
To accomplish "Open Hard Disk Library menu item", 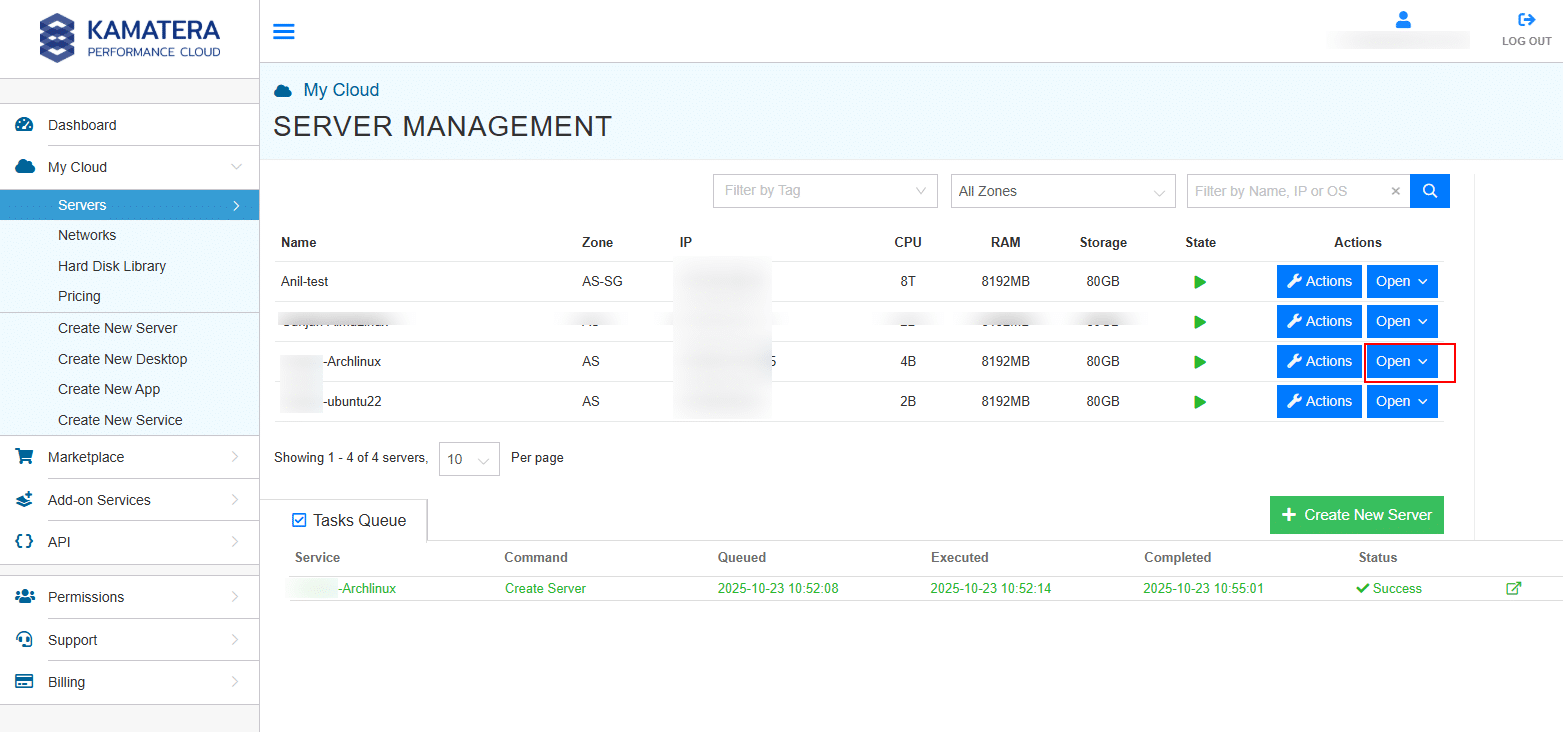I will click(x=112, y=266).
